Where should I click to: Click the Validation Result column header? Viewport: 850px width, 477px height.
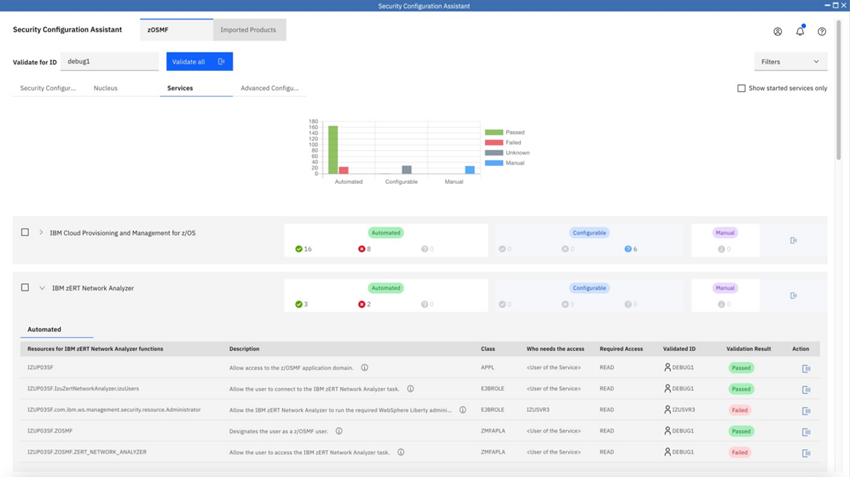[748, 349]
